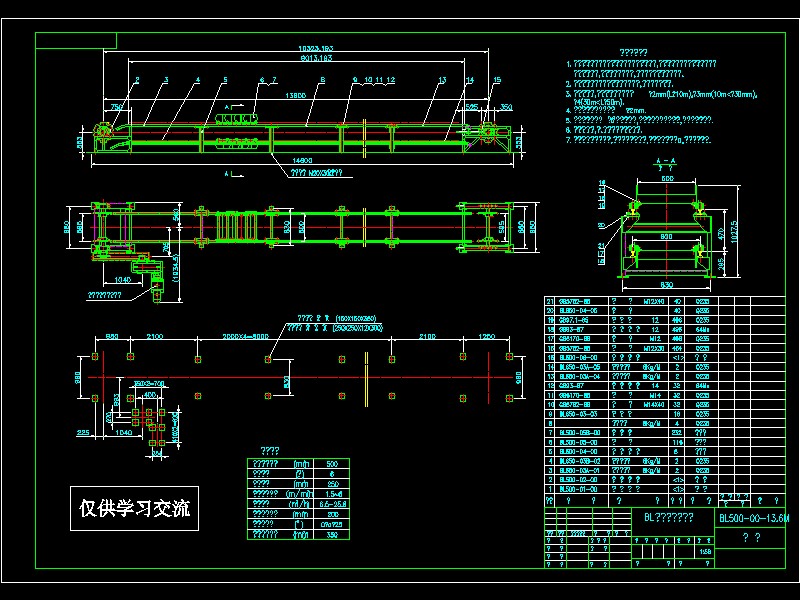Select the BL??????? drawing title text
800x600 pixels.
point(668,517)
